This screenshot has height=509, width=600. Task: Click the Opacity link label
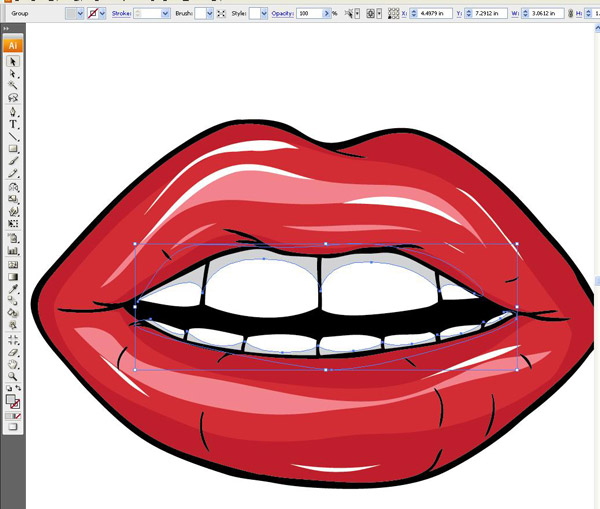point(282,14)
